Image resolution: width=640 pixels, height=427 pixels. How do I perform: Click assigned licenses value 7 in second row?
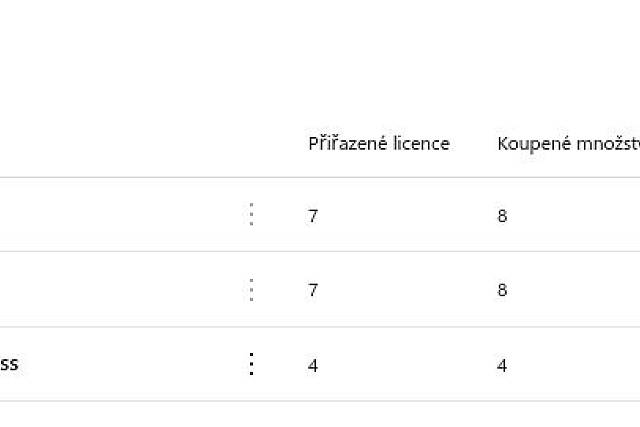click(313, 290)
